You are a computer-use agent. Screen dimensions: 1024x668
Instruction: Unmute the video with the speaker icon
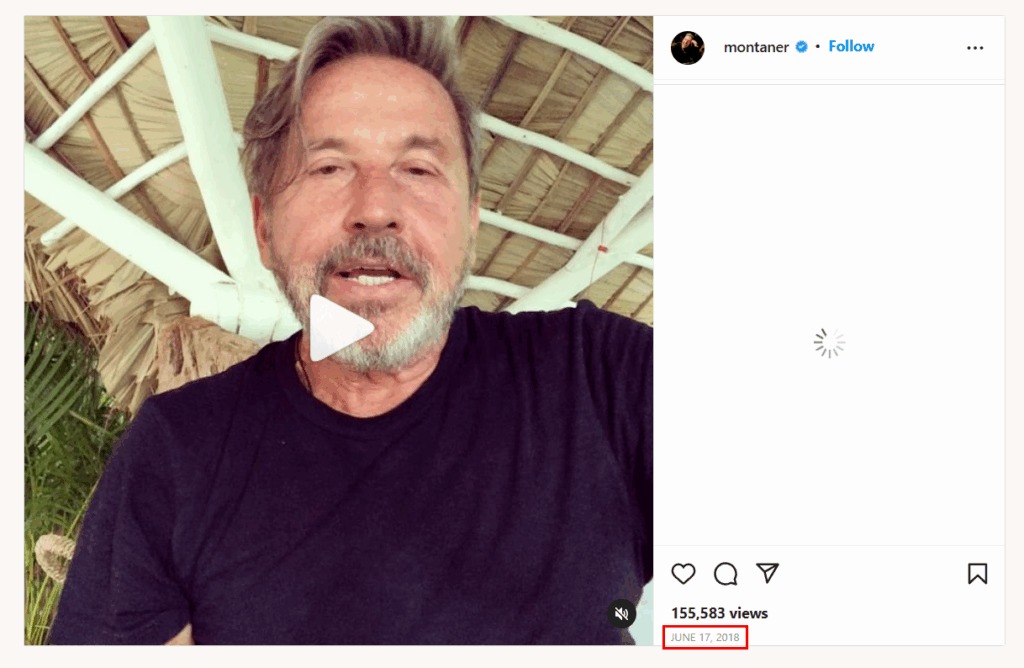(x=621, y=613)
